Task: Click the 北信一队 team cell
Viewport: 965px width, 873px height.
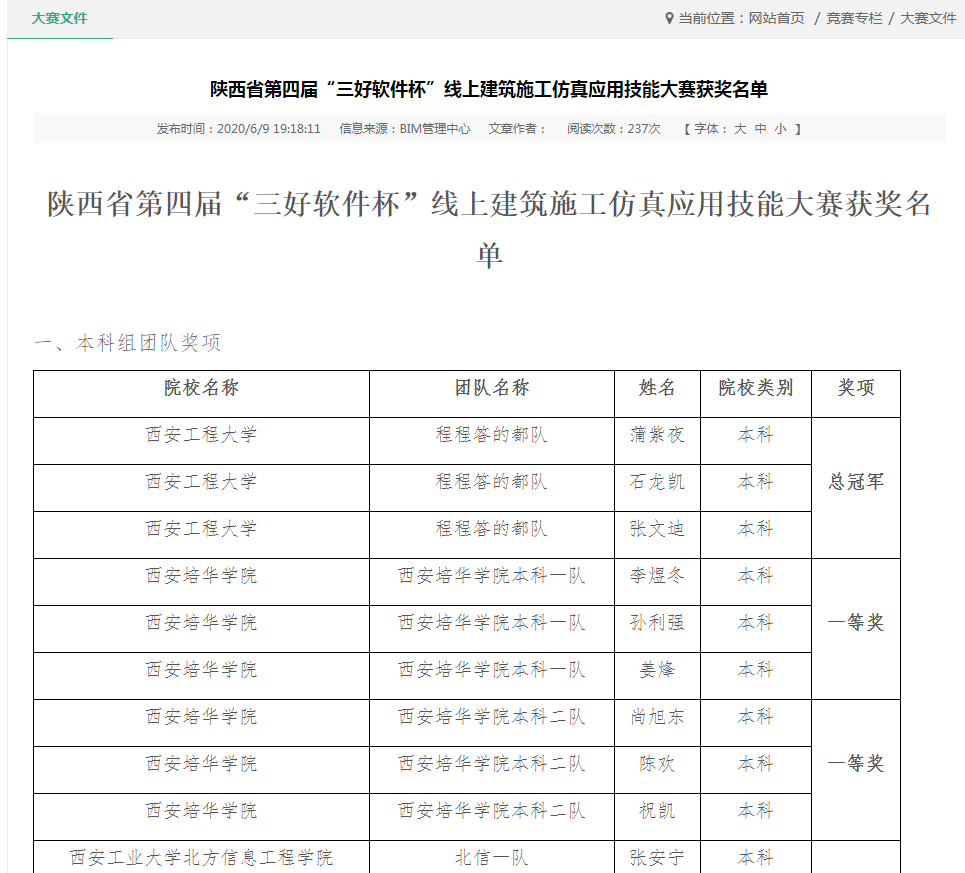Action: [492, 858]
